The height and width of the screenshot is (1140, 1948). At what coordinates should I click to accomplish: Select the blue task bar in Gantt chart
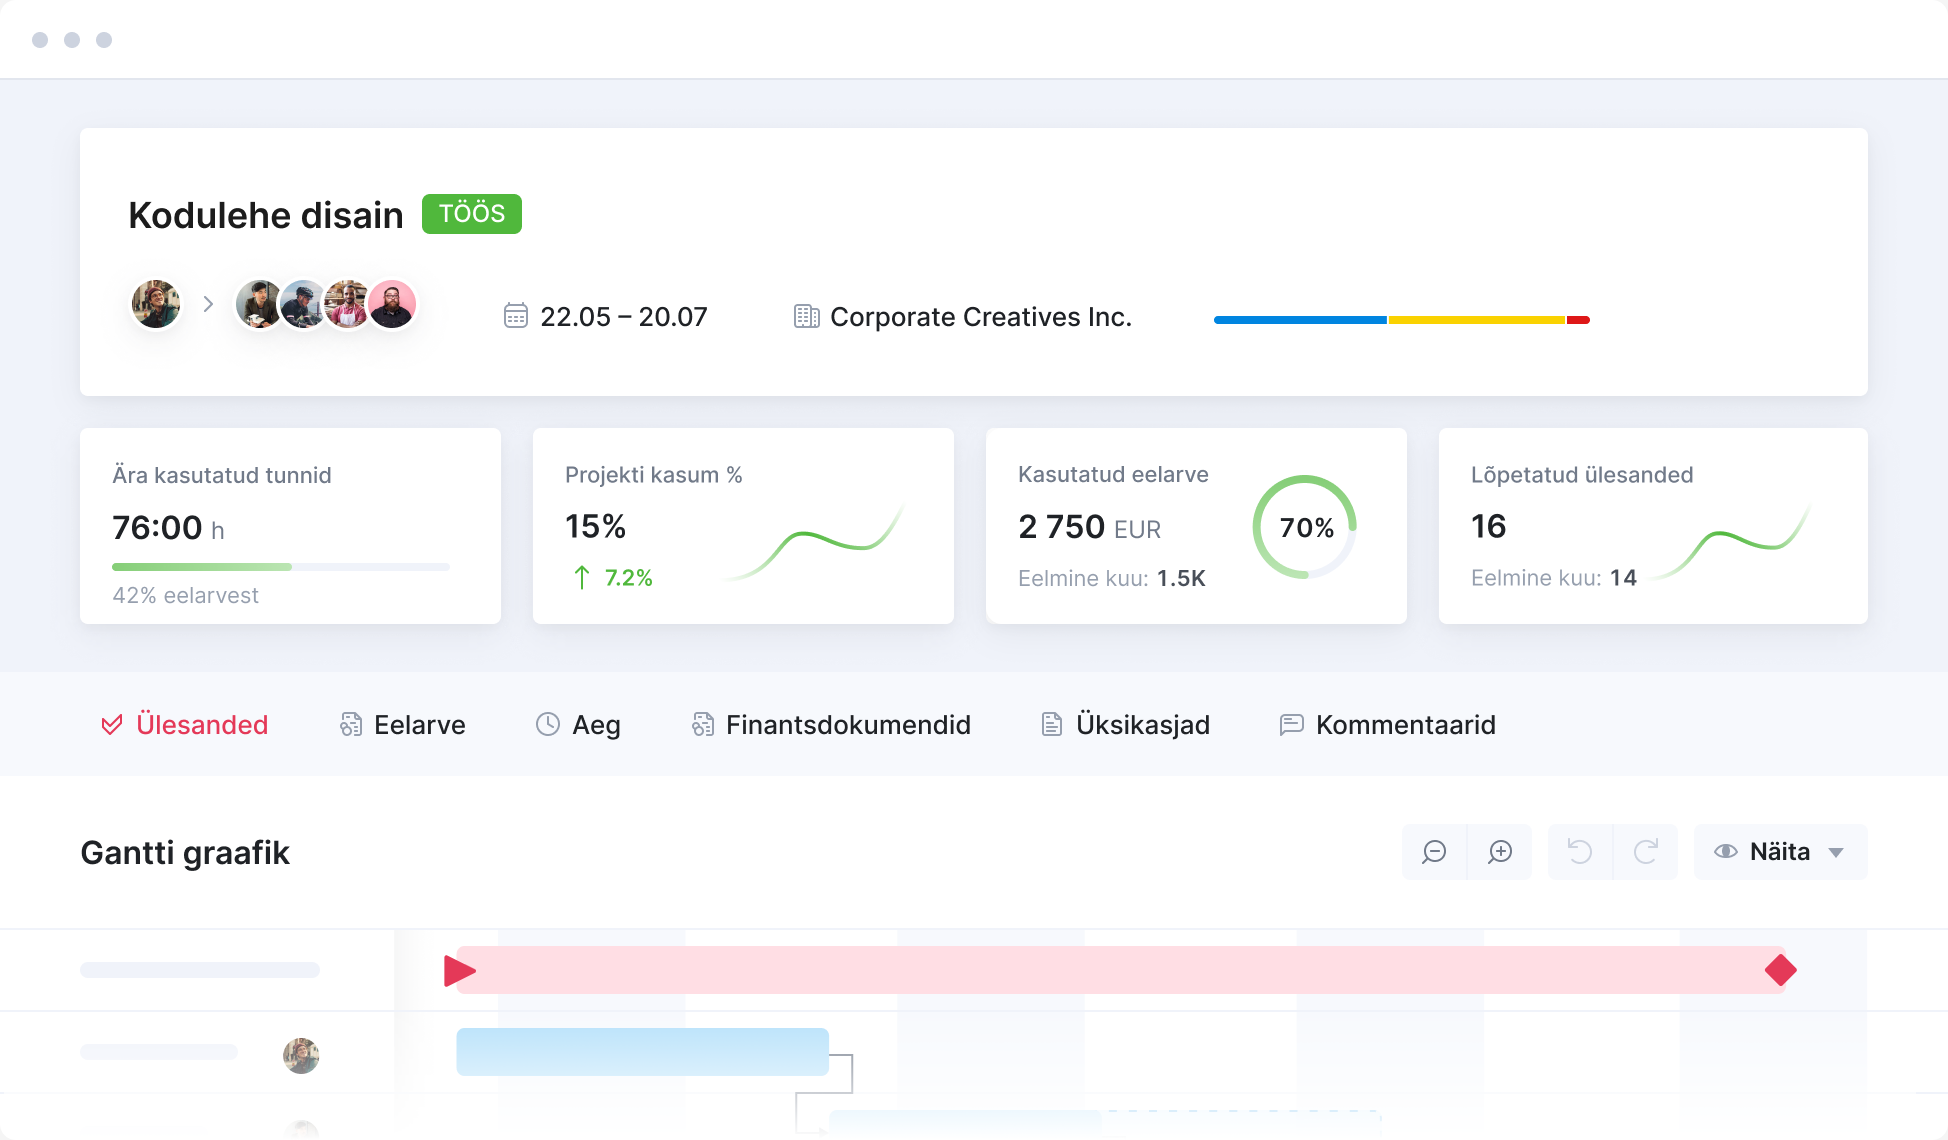click(642, 1052)
